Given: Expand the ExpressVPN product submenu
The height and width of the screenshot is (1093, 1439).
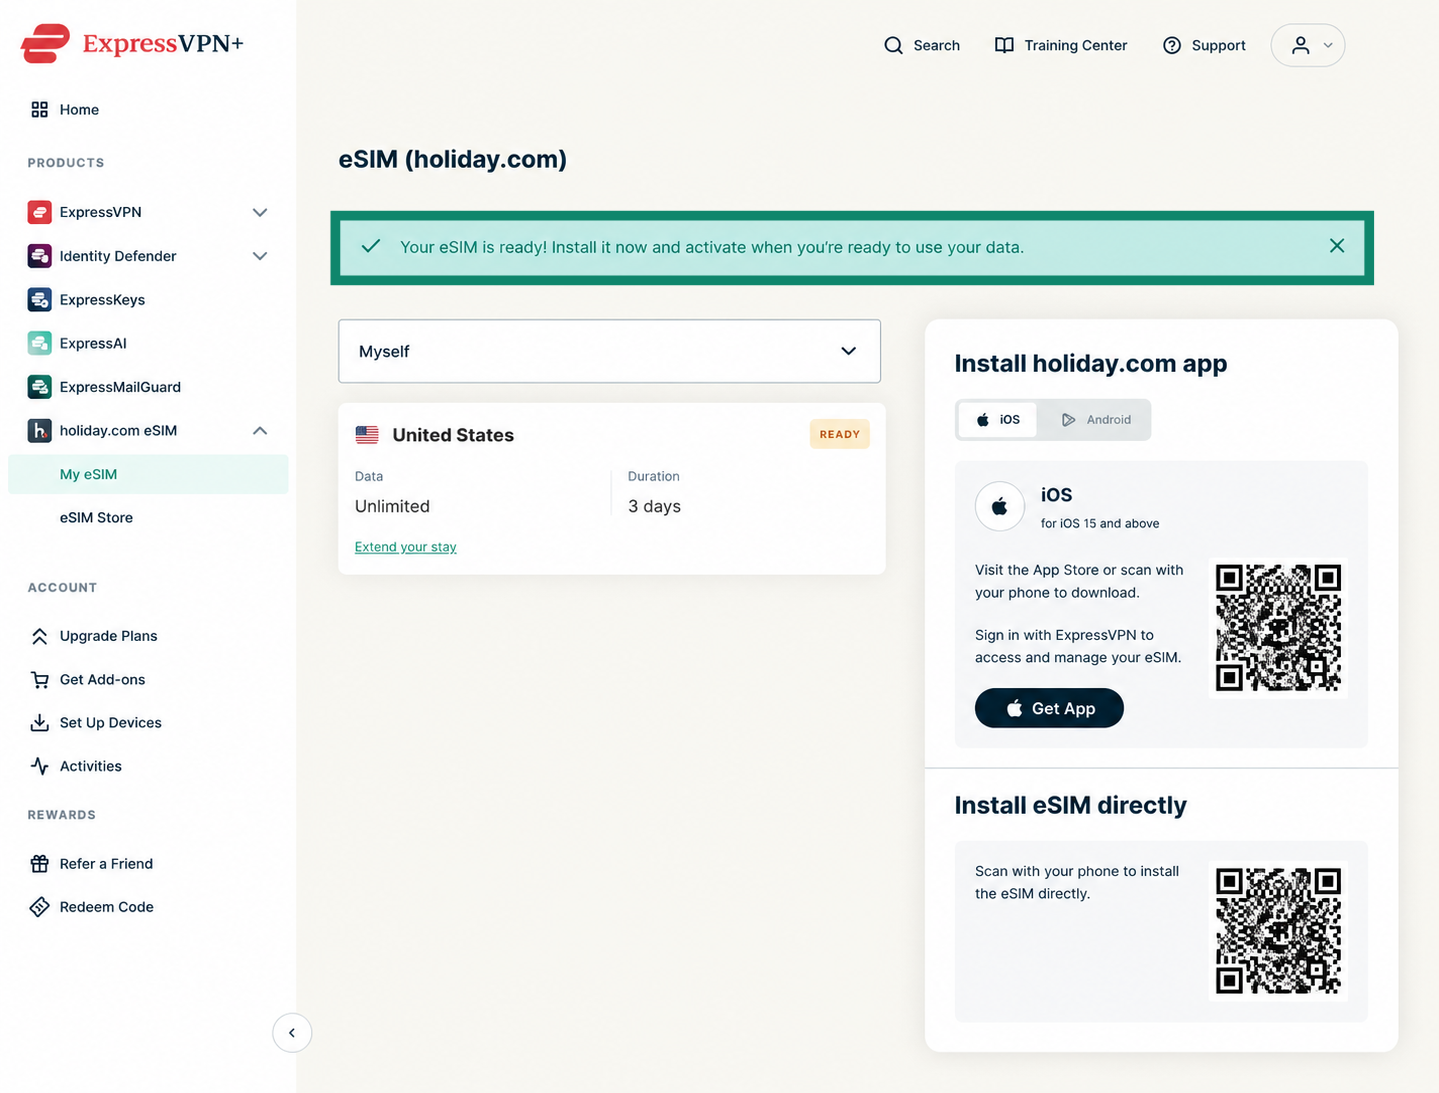Looking at the screenshot, I should [260, 212].
